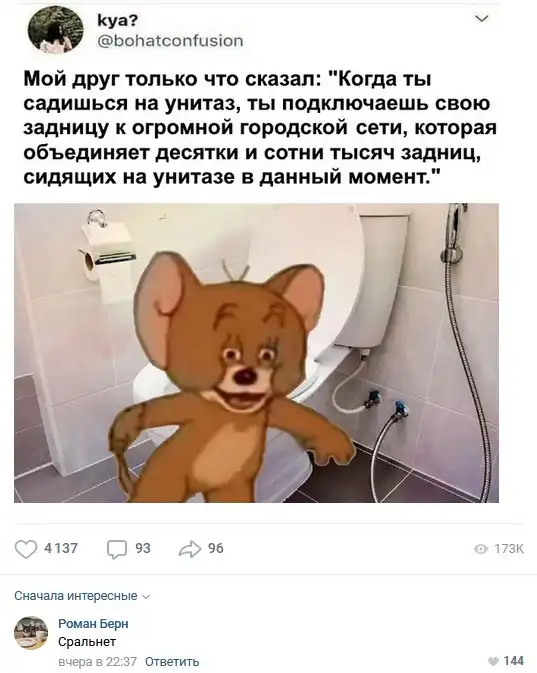Click the comments count 93
537x673 pixels.
(143, 549)
